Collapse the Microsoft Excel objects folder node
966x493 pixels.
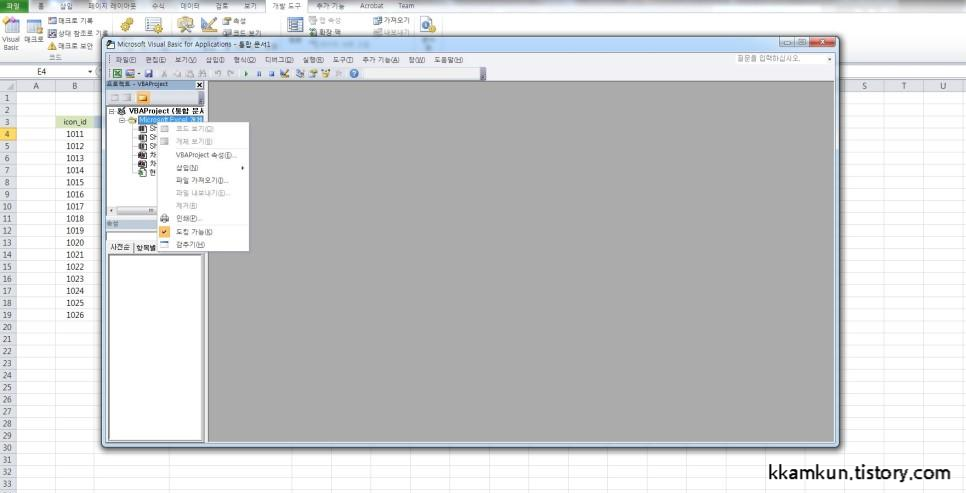tap(122, 120)
